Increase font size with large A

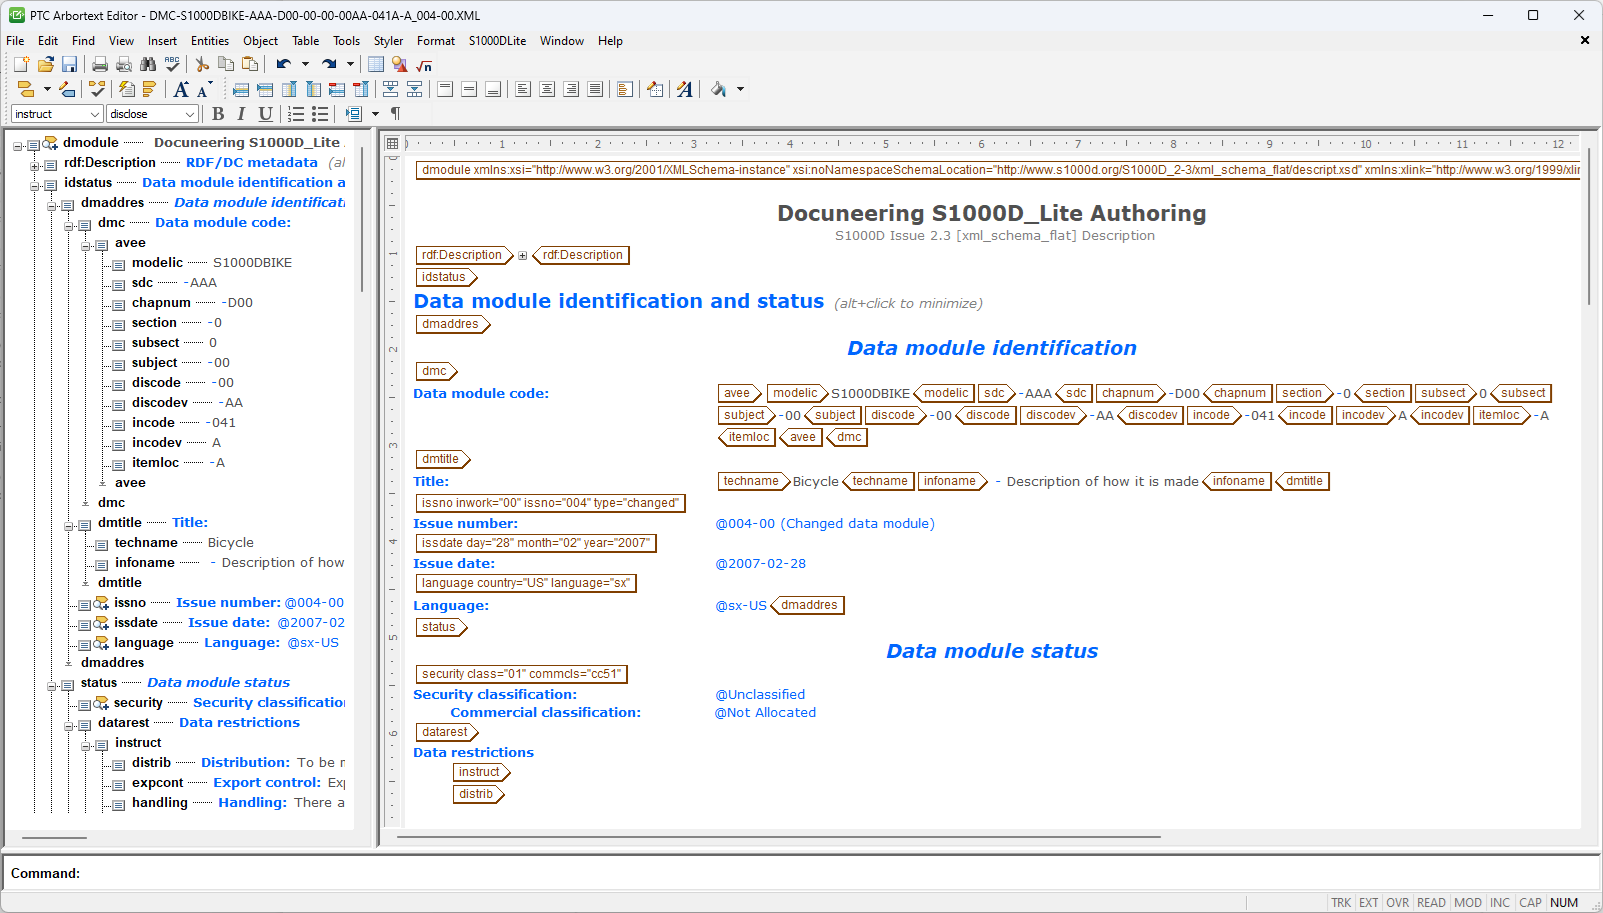coord(181,90)
